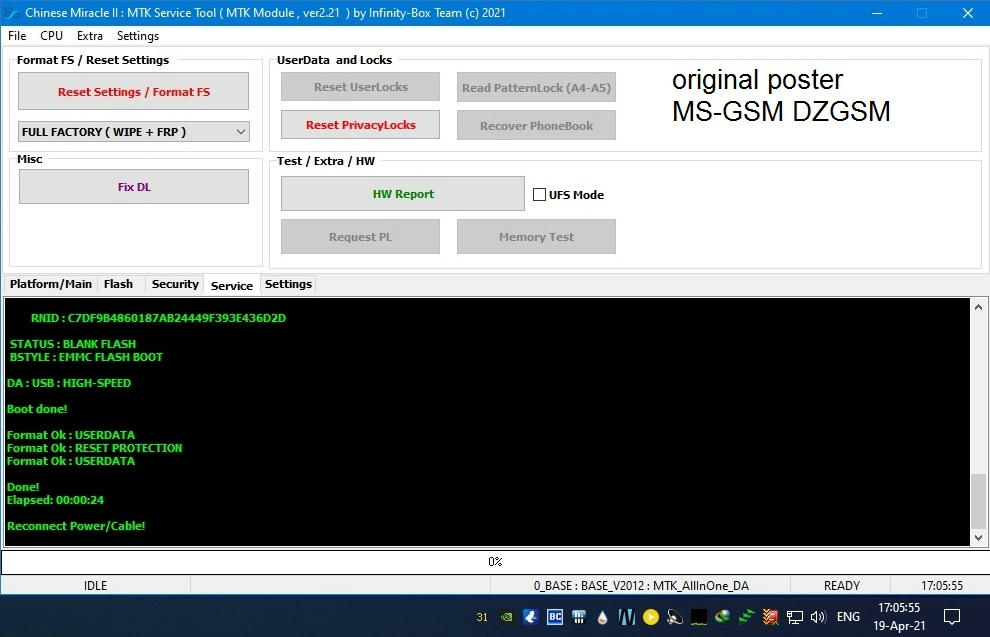Click the Internet Download Manager globe icon
990x637 pixels.
point(723,616)
